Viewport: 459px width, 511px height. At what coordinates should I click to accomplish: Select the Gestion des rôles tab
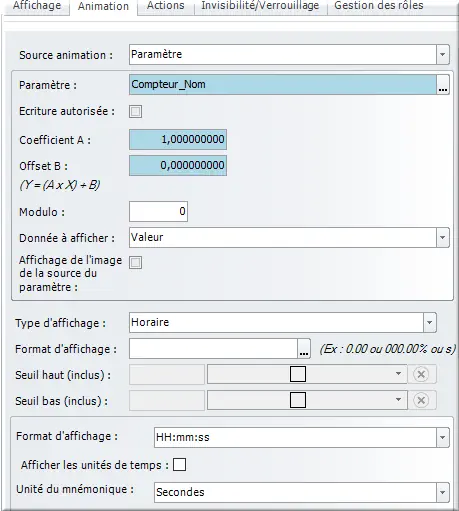[x=379, y=6]
